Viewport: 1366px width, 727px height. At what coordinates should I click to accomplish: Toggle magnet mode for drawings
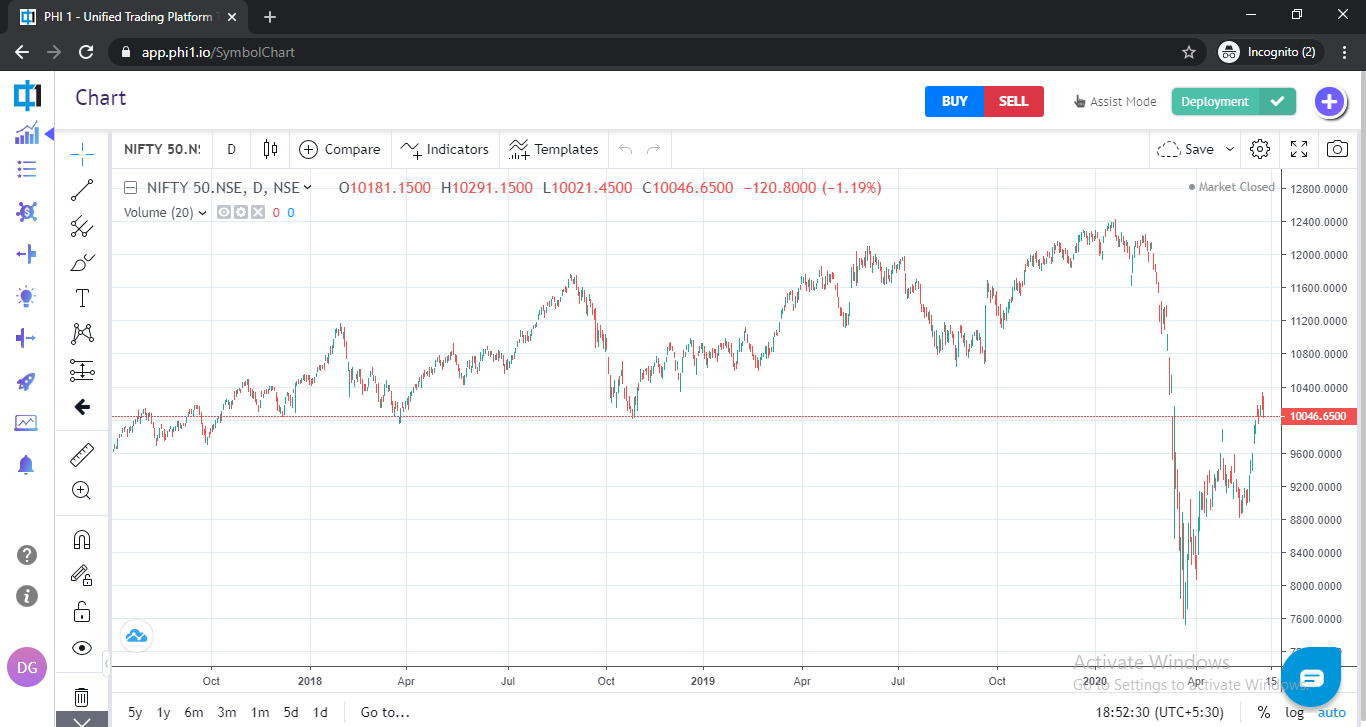tap(82, 540)
